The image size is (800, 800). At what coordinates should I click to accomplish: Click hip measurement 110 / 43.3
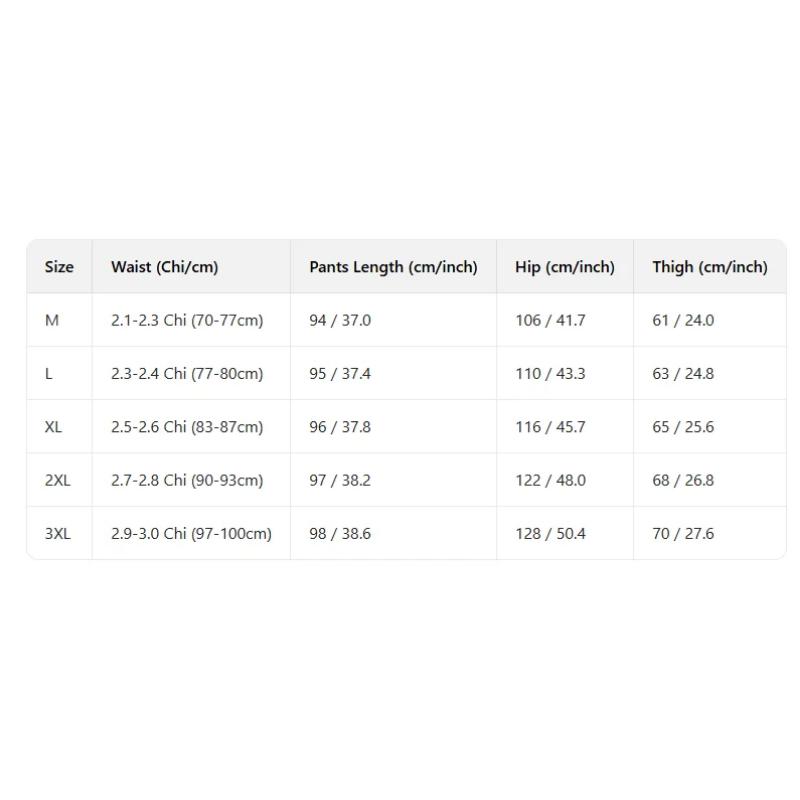pyautogui.click(x=550, y=374)
